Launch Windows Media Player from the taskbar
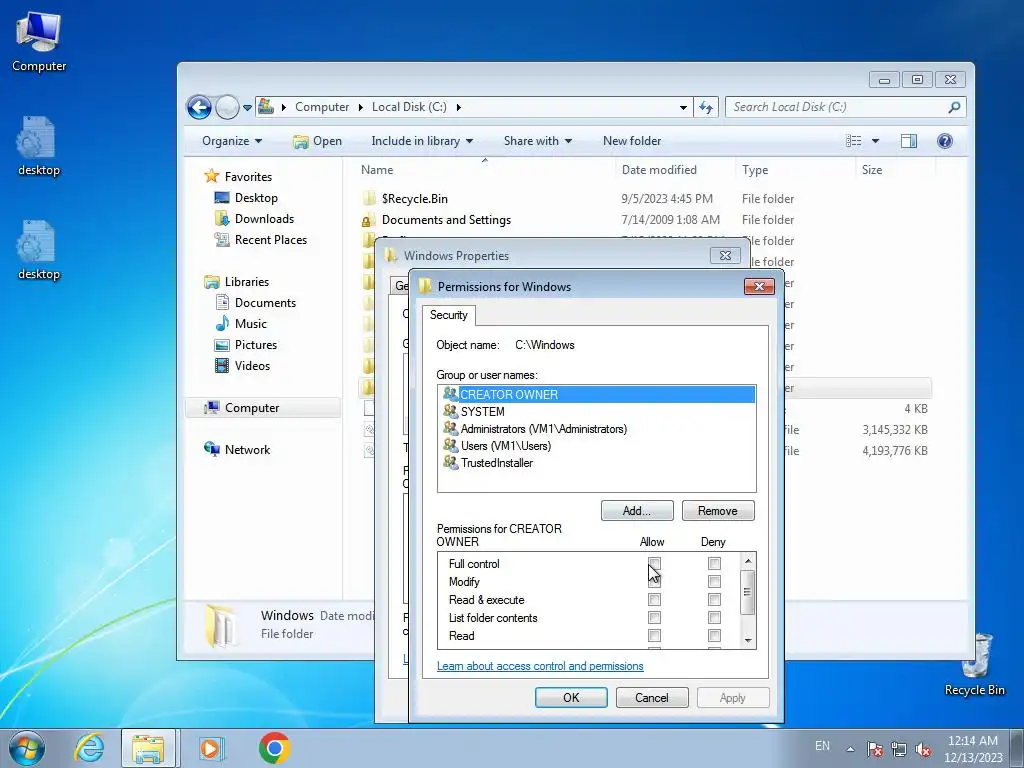Image resolution: width=1024 pixels, height=768 pixels. tap(210, 748)
